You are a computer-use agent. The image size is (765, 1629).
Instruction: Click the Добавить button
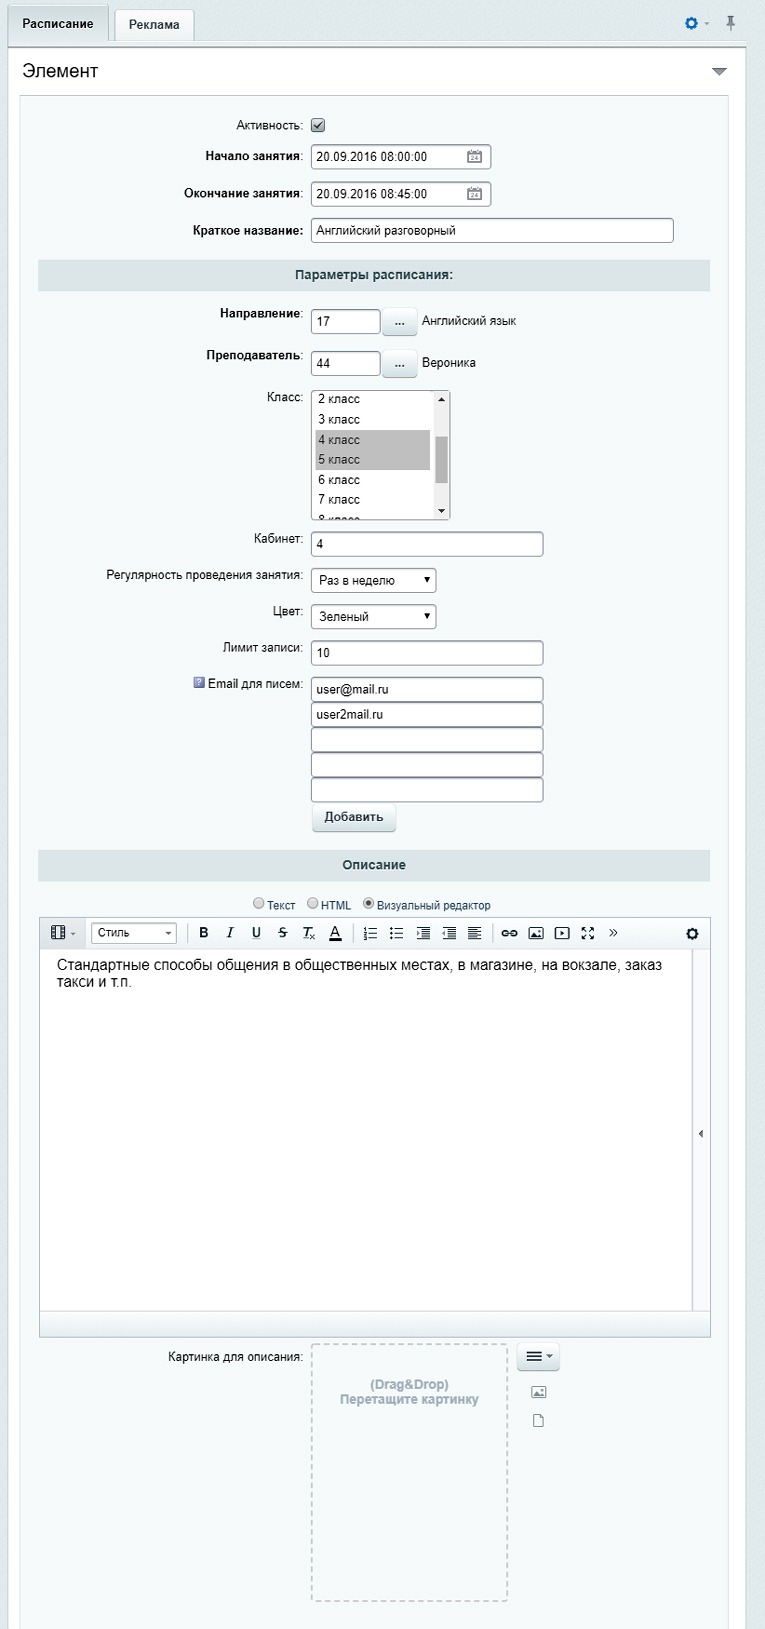pos(354,817)
